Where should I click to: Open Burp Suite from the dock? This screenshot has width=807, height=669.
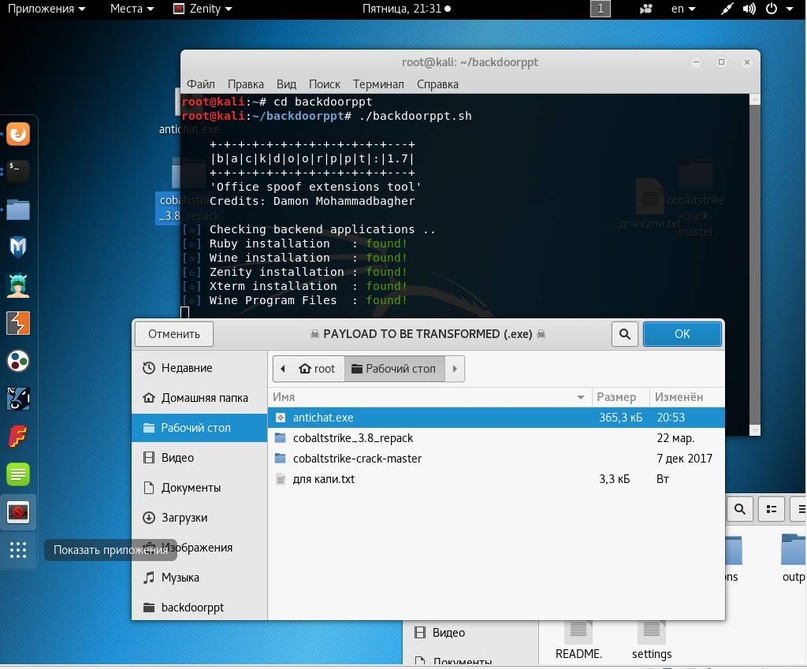(x=18, y=323)
